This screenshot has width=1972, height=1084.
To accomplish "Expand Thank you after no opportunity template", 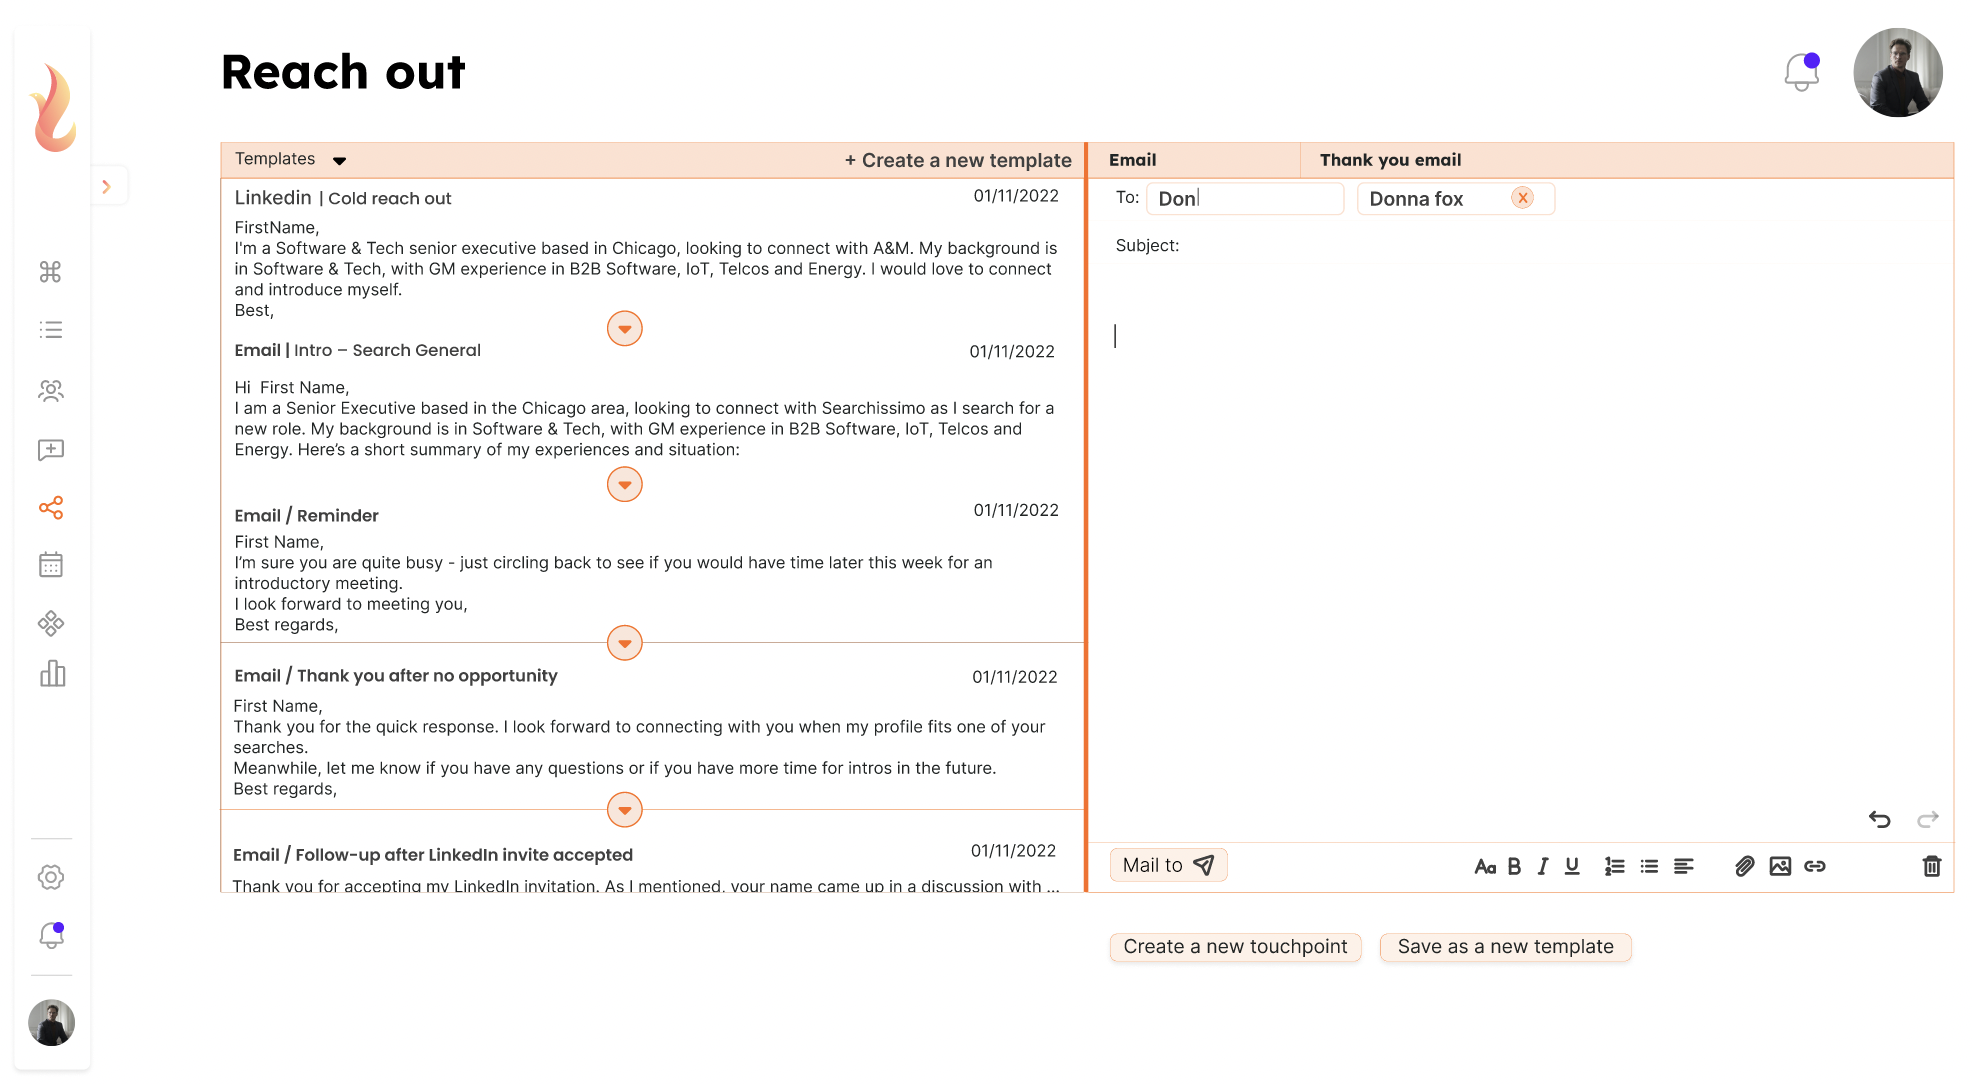I will [624, 810].
